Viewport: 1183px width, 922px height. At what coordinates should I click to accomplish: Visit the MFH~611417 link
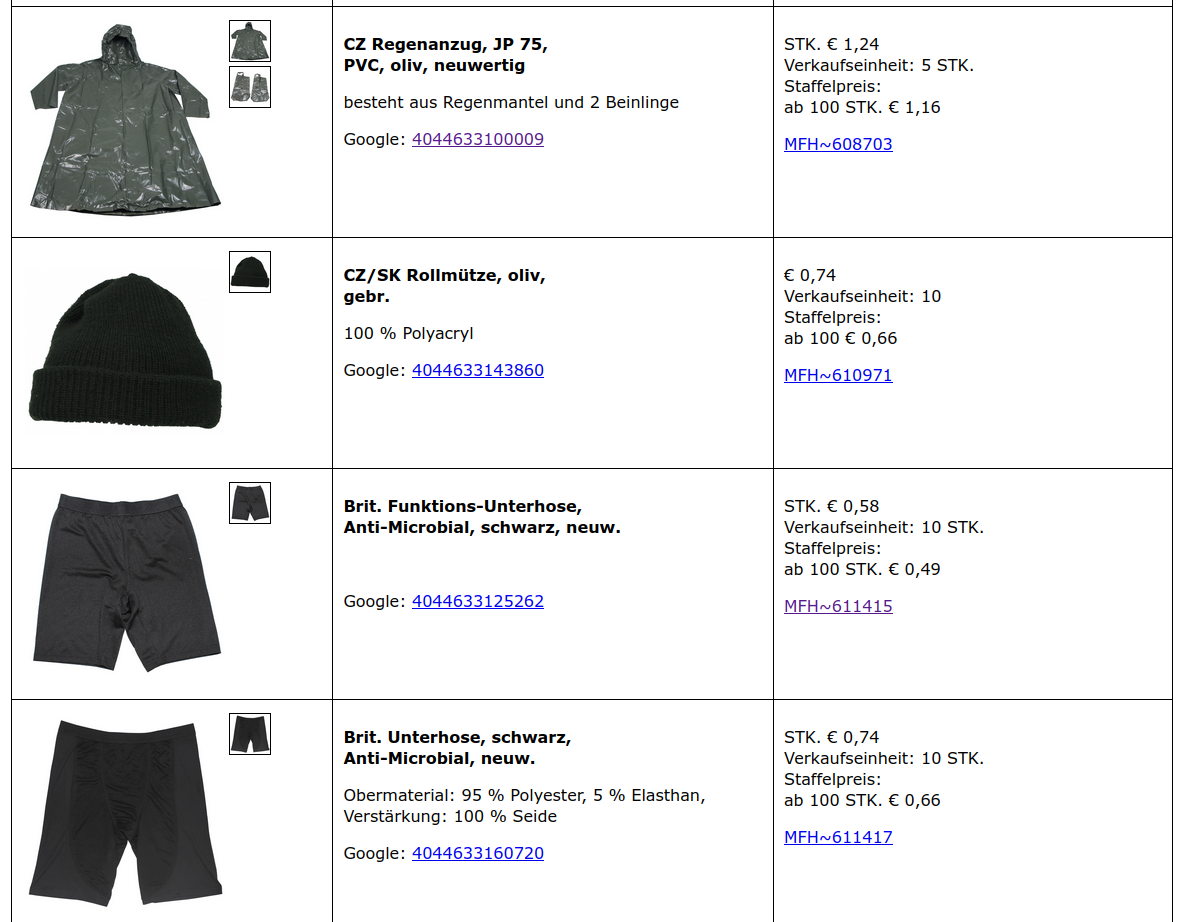tap(838, 837)
